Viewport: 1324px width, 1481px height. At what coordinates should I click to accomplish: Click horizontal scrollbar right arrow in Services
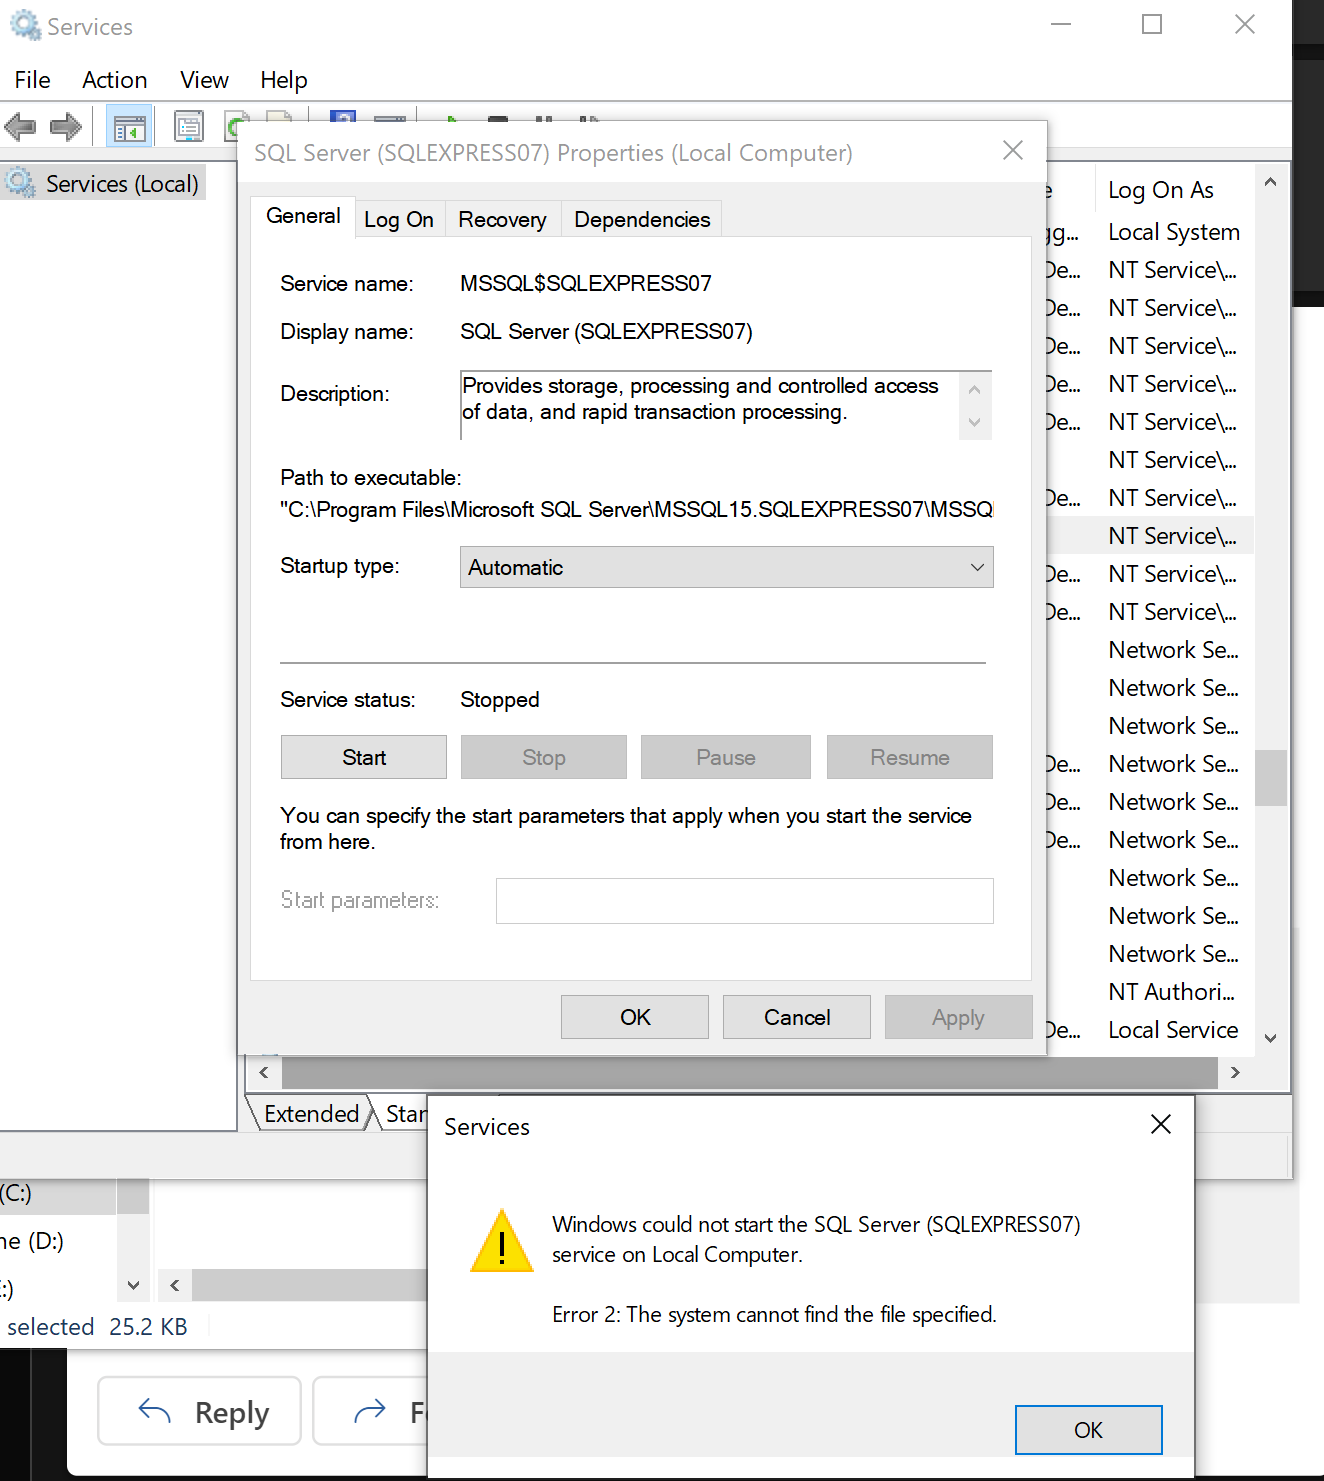pyautogui.click(x=1235, y=1072)
